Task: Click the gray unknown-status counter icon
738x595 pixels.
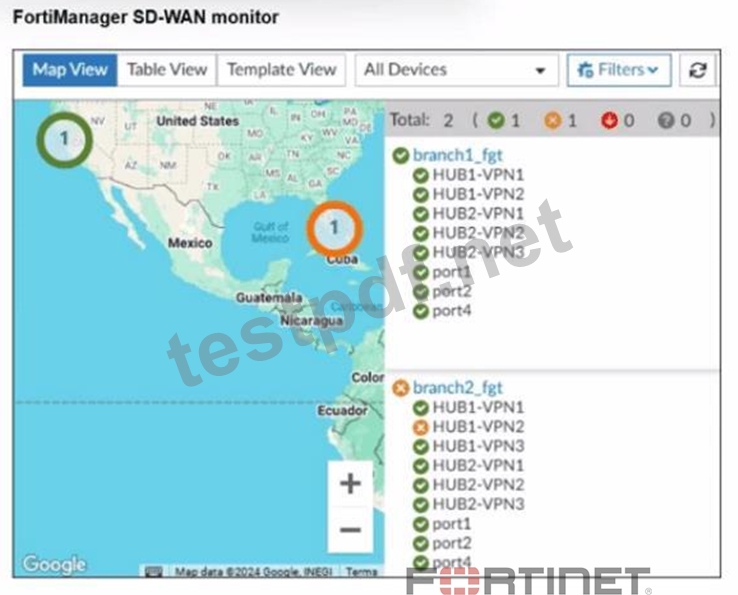Action: pyautogui.click(x=666, y=121)
